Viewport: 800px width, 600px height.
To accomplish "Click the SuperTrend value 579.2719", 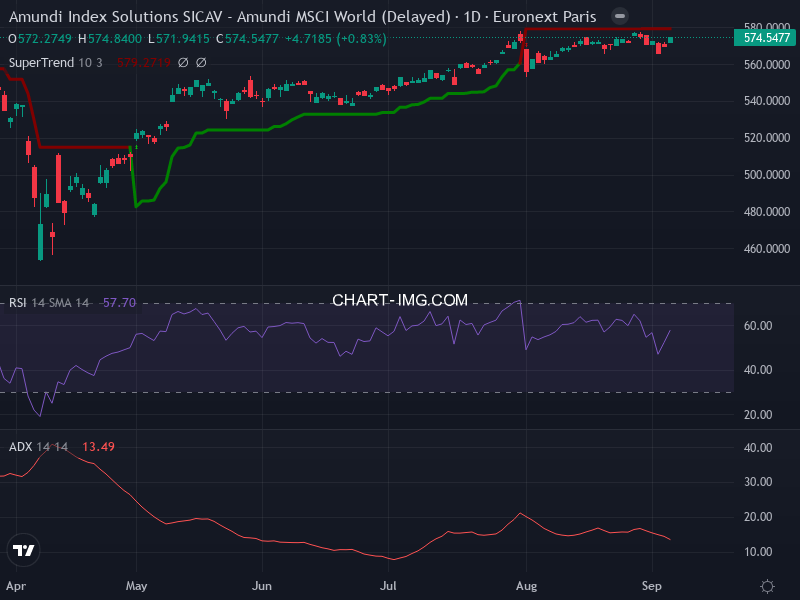I will [x=143, y=63].
